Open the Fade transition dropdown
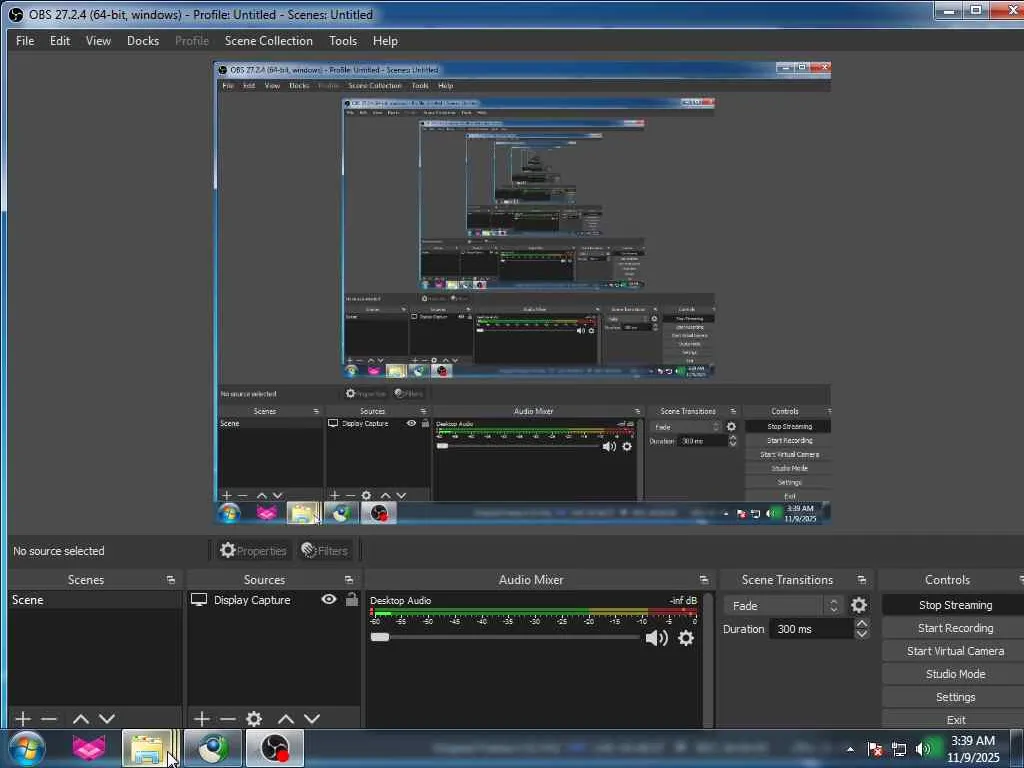 (x=783, y=605)
